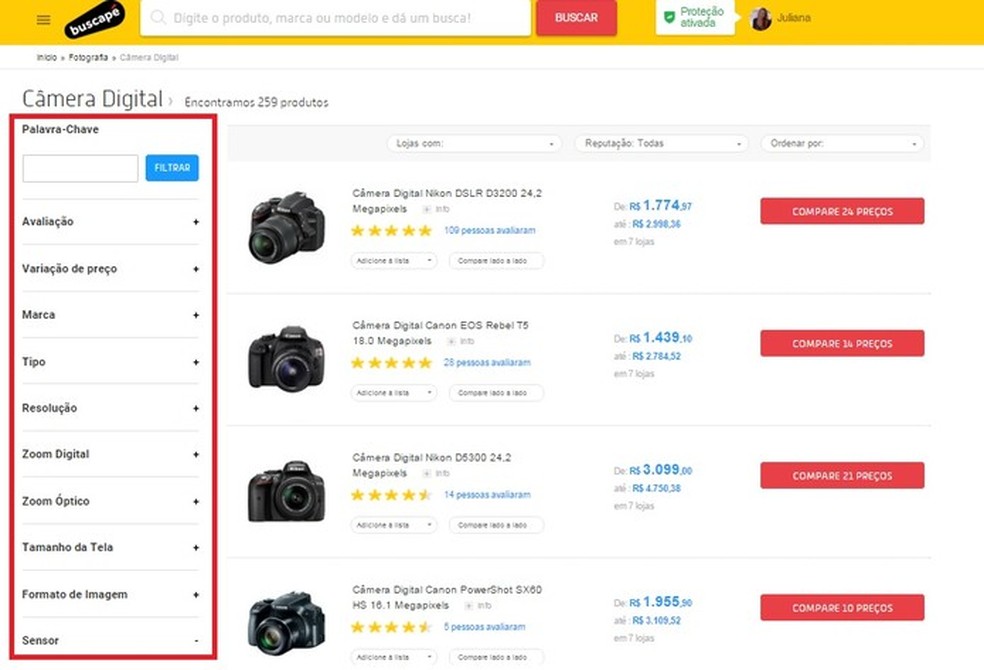Open the '109 pessoas avaliaram' reviews link
The width and height of the screenshot is (984, 670).
[x=488, y=230]
